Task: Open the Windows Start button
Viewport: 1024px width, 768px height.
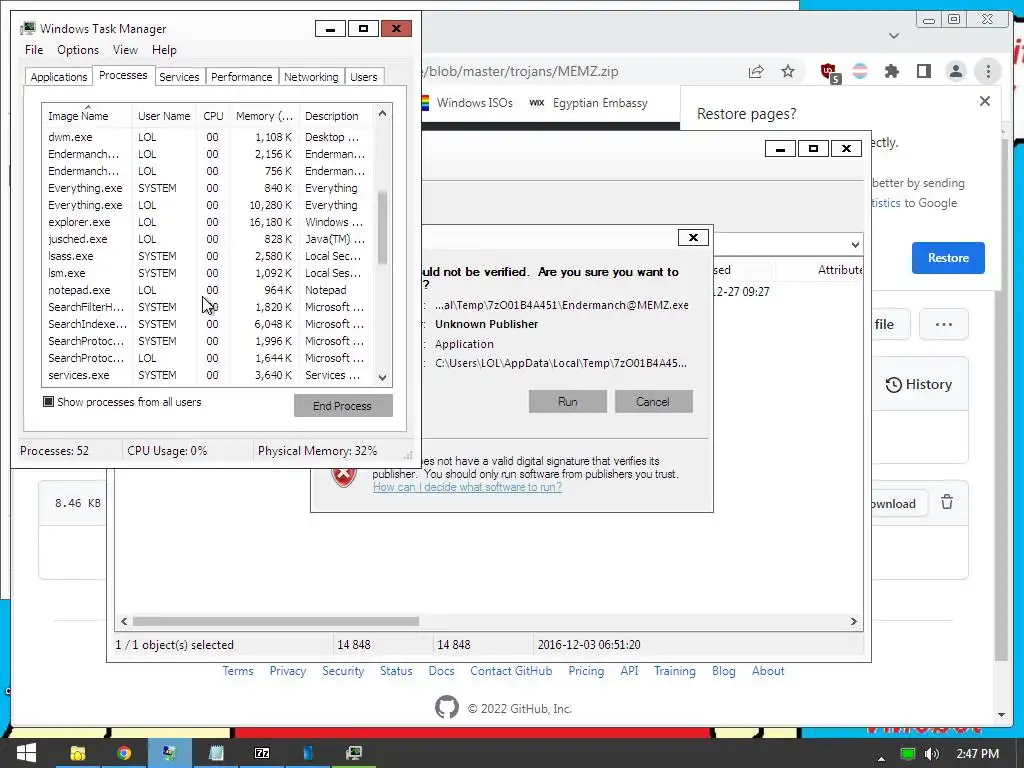Action: point(25,753)
